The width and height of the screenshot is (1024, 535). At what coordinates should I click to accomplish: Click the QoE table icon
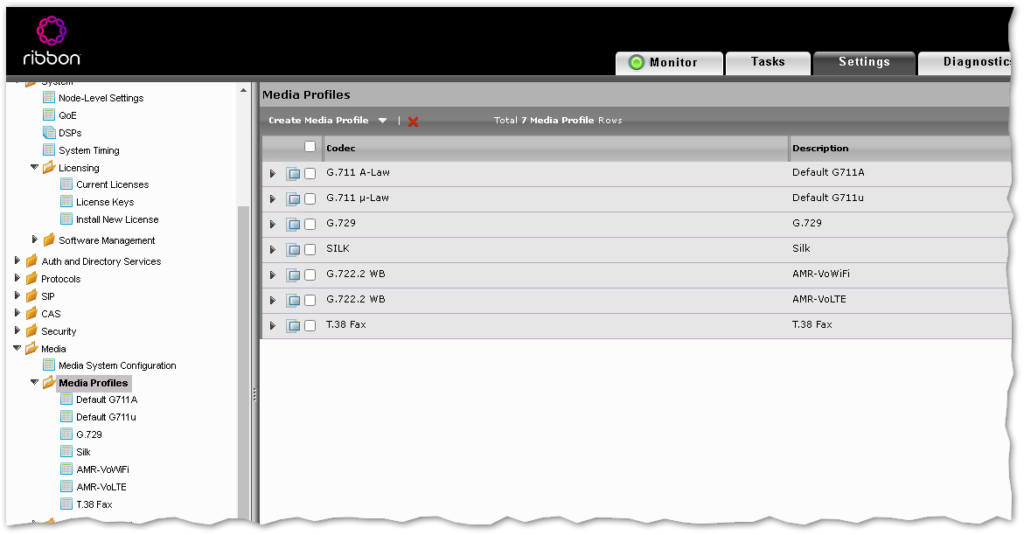pos(49,115)
